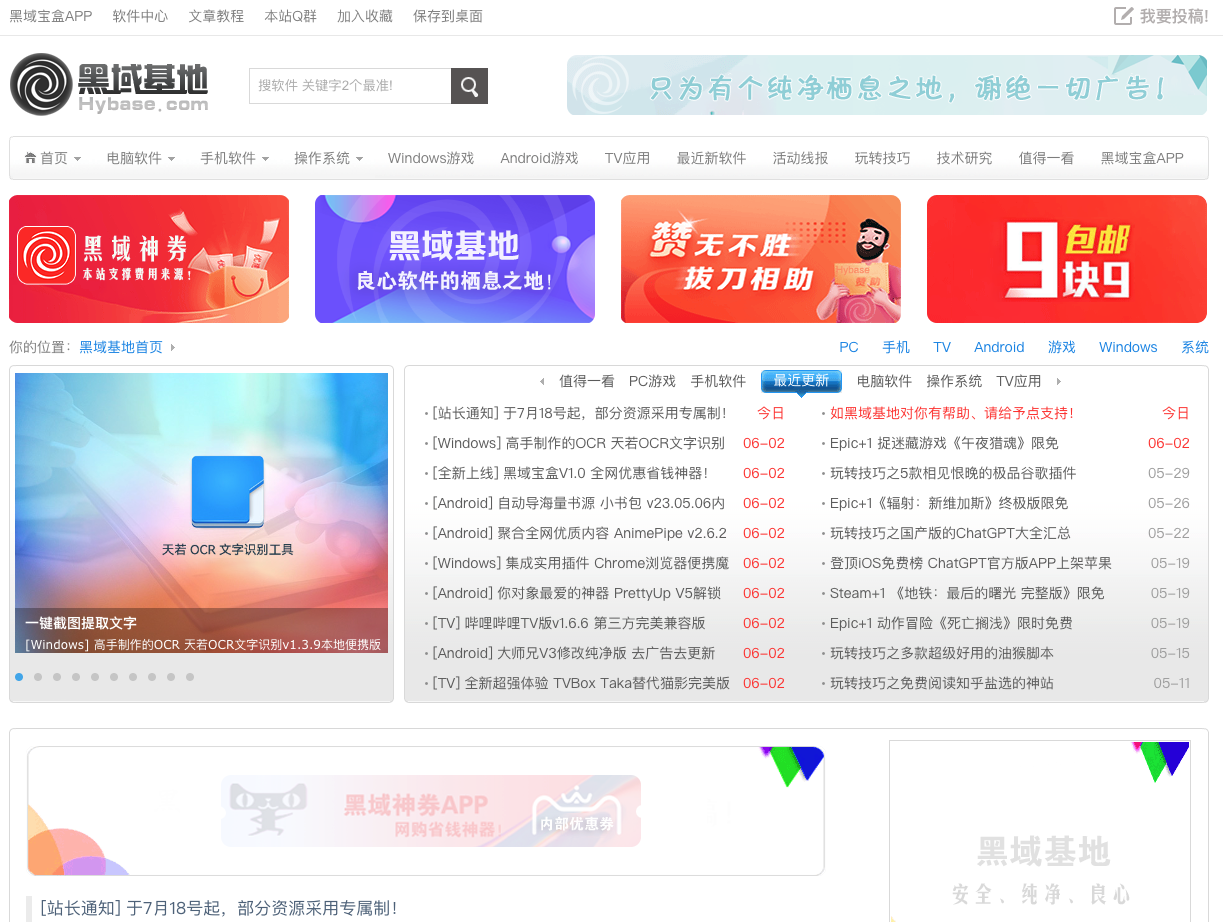Image resolution: width=1223 pixels, height=922 pixels.
Task: Open the Android quick category link
Action: (x=999, y=347)
